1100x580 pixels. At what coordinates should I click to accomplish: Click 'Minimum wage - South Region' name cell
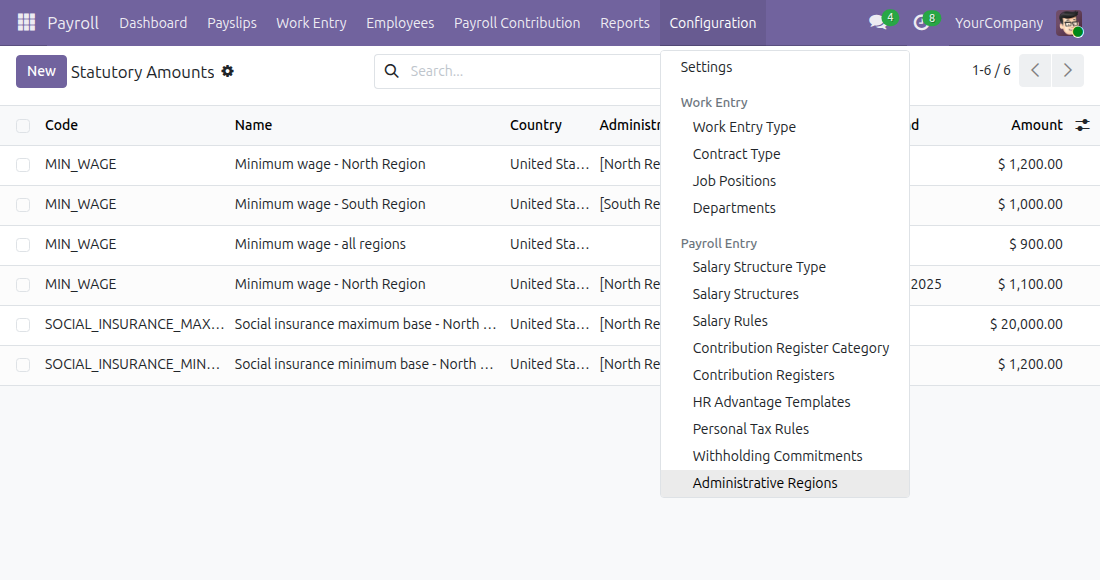tap(330, 204)
